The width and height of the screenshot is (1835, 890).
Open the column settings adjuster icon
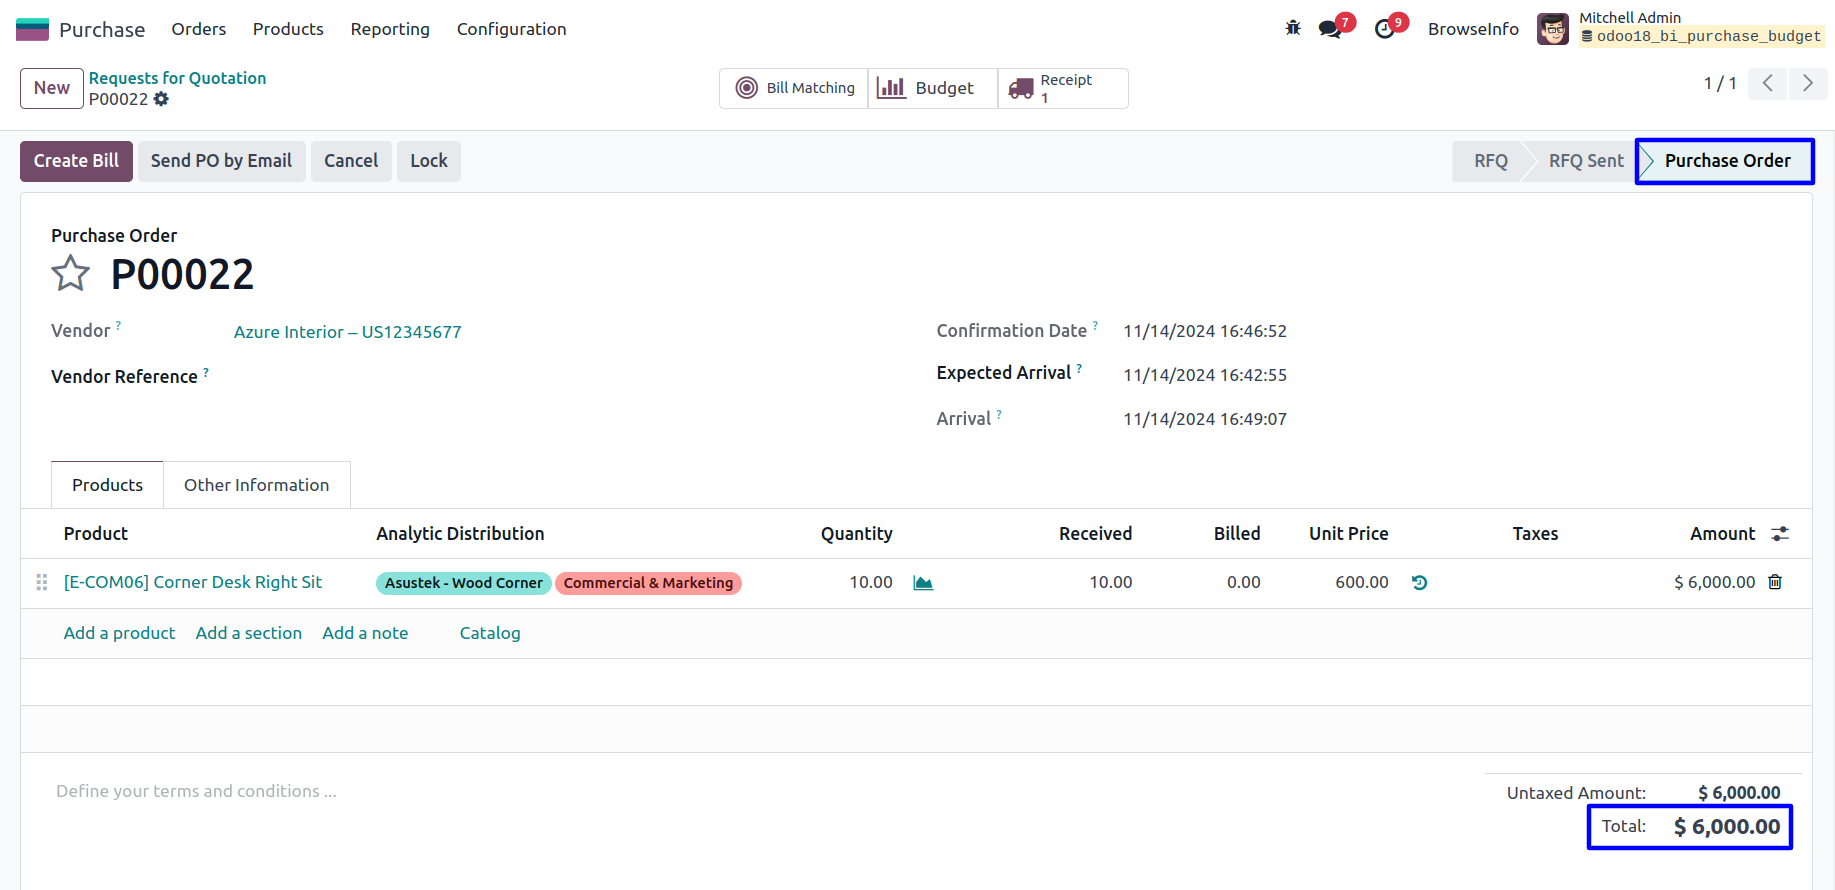pyautogui.click(x=1780, y=534)
